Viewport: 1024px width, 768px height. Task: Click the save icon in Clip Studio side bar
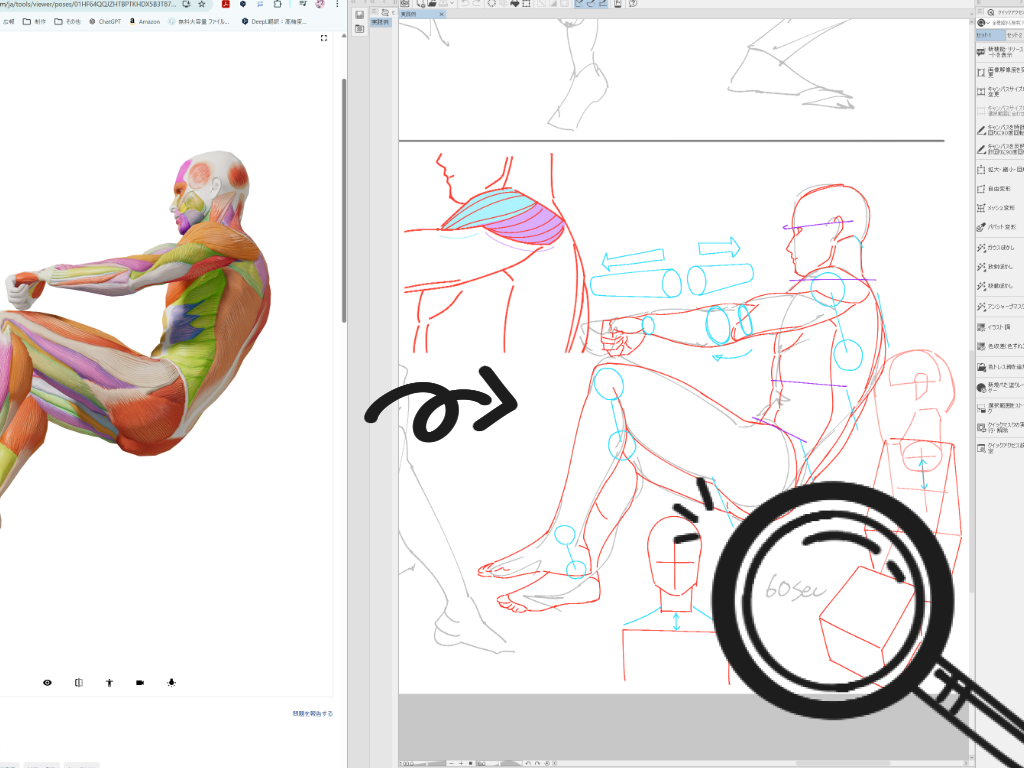359,14
